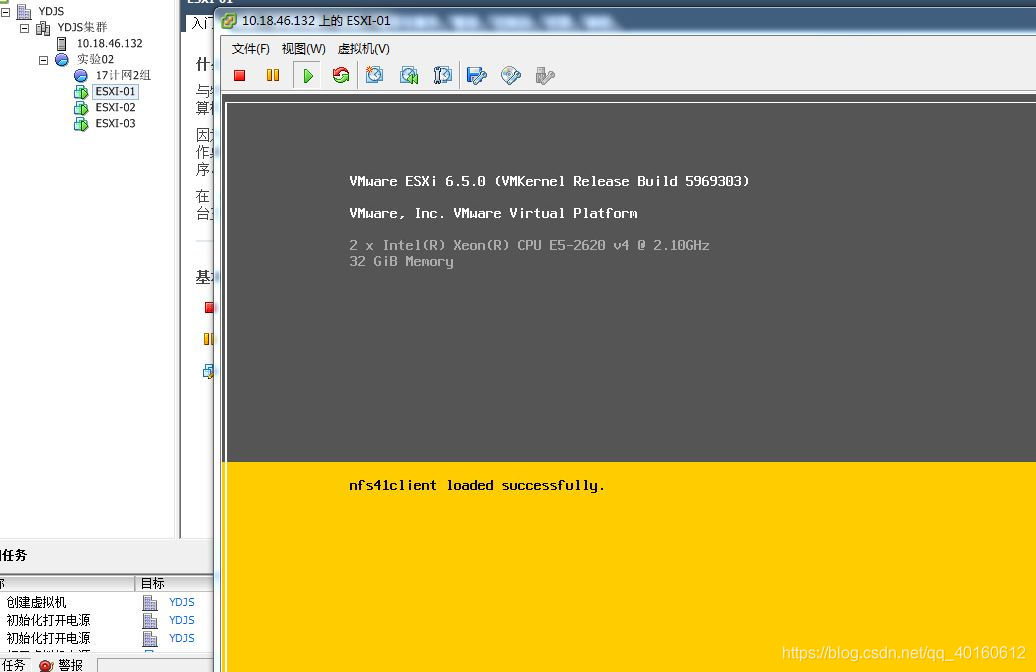Open the 虚拟机(V) menu
This screenshot has width=1036, height=672.
363,49
